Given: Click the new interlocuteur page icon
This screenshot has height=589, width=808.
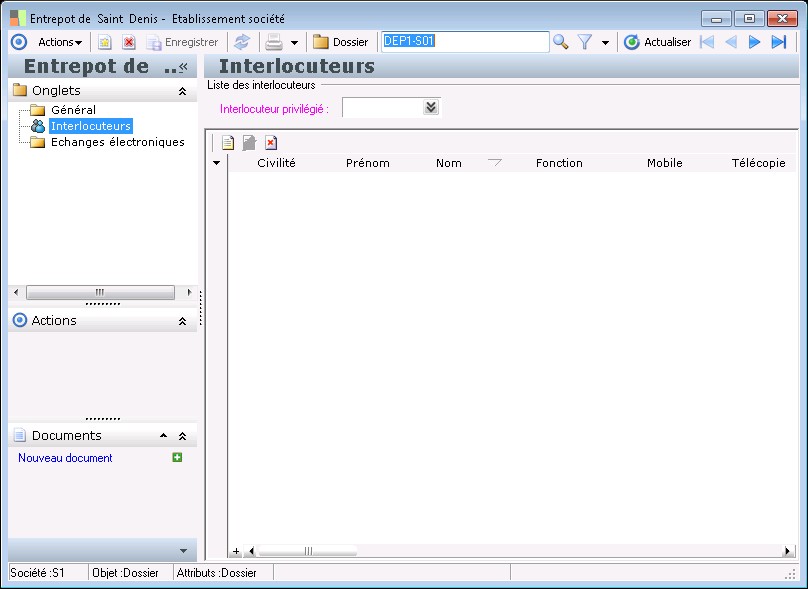Looking at the screenshot, I should 228,143.
